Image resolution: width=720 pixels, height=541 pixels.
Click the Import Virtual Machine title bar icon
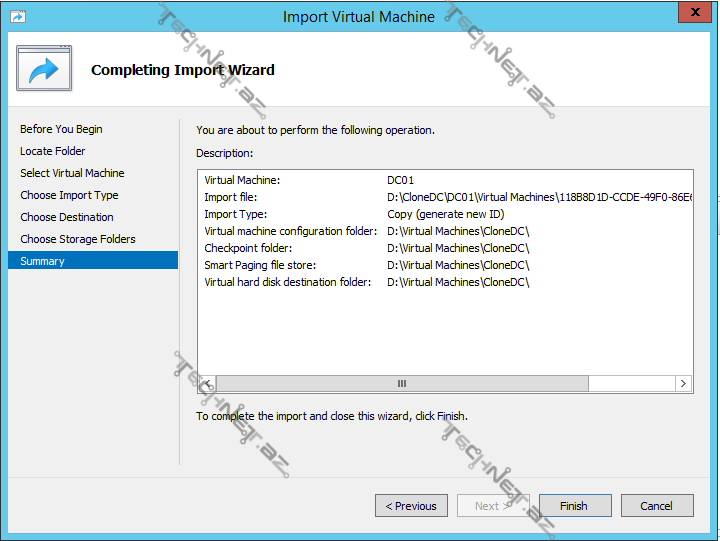17,17
